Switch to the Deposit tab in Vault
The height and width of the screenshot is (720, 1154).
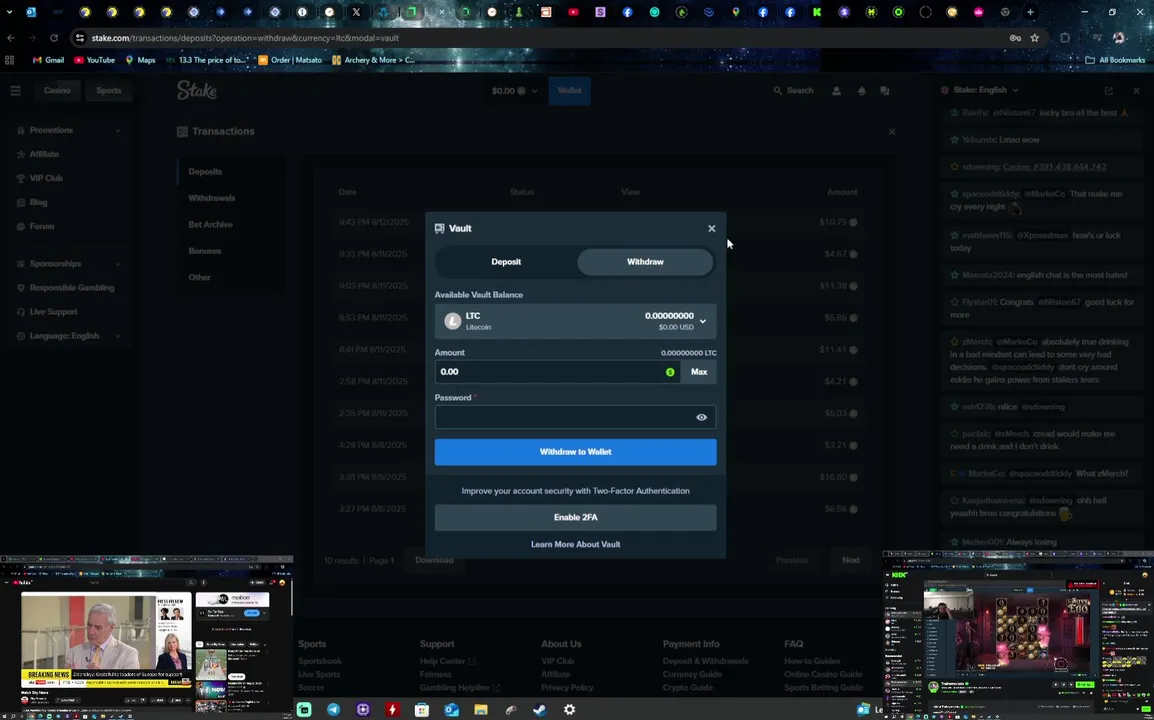(506, 261)
